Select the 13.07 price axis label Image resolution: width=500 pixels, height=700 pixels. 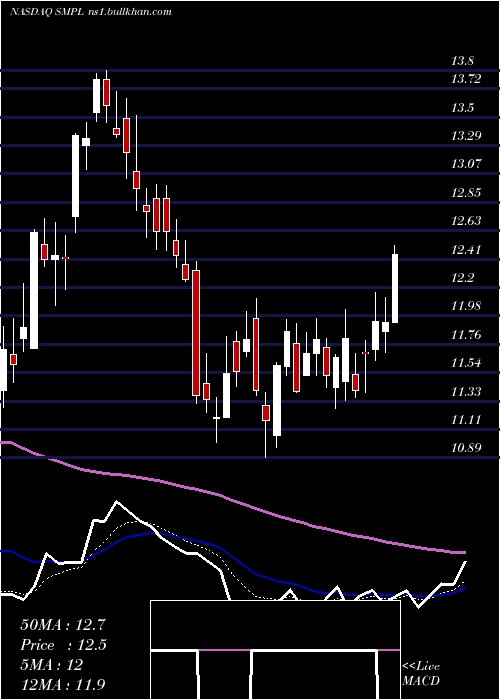tap(467, 164)
